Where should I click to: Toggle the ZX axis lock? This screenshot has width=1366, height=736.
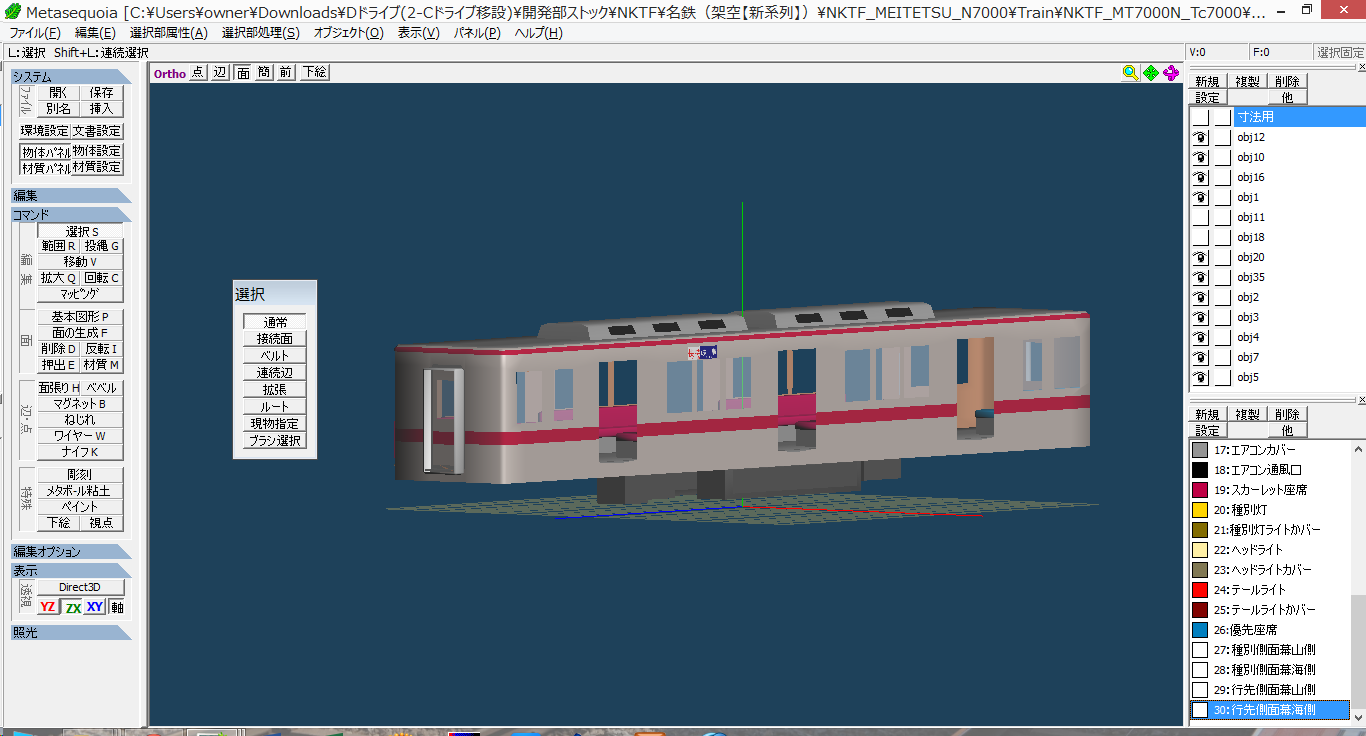tap(72, 607)
